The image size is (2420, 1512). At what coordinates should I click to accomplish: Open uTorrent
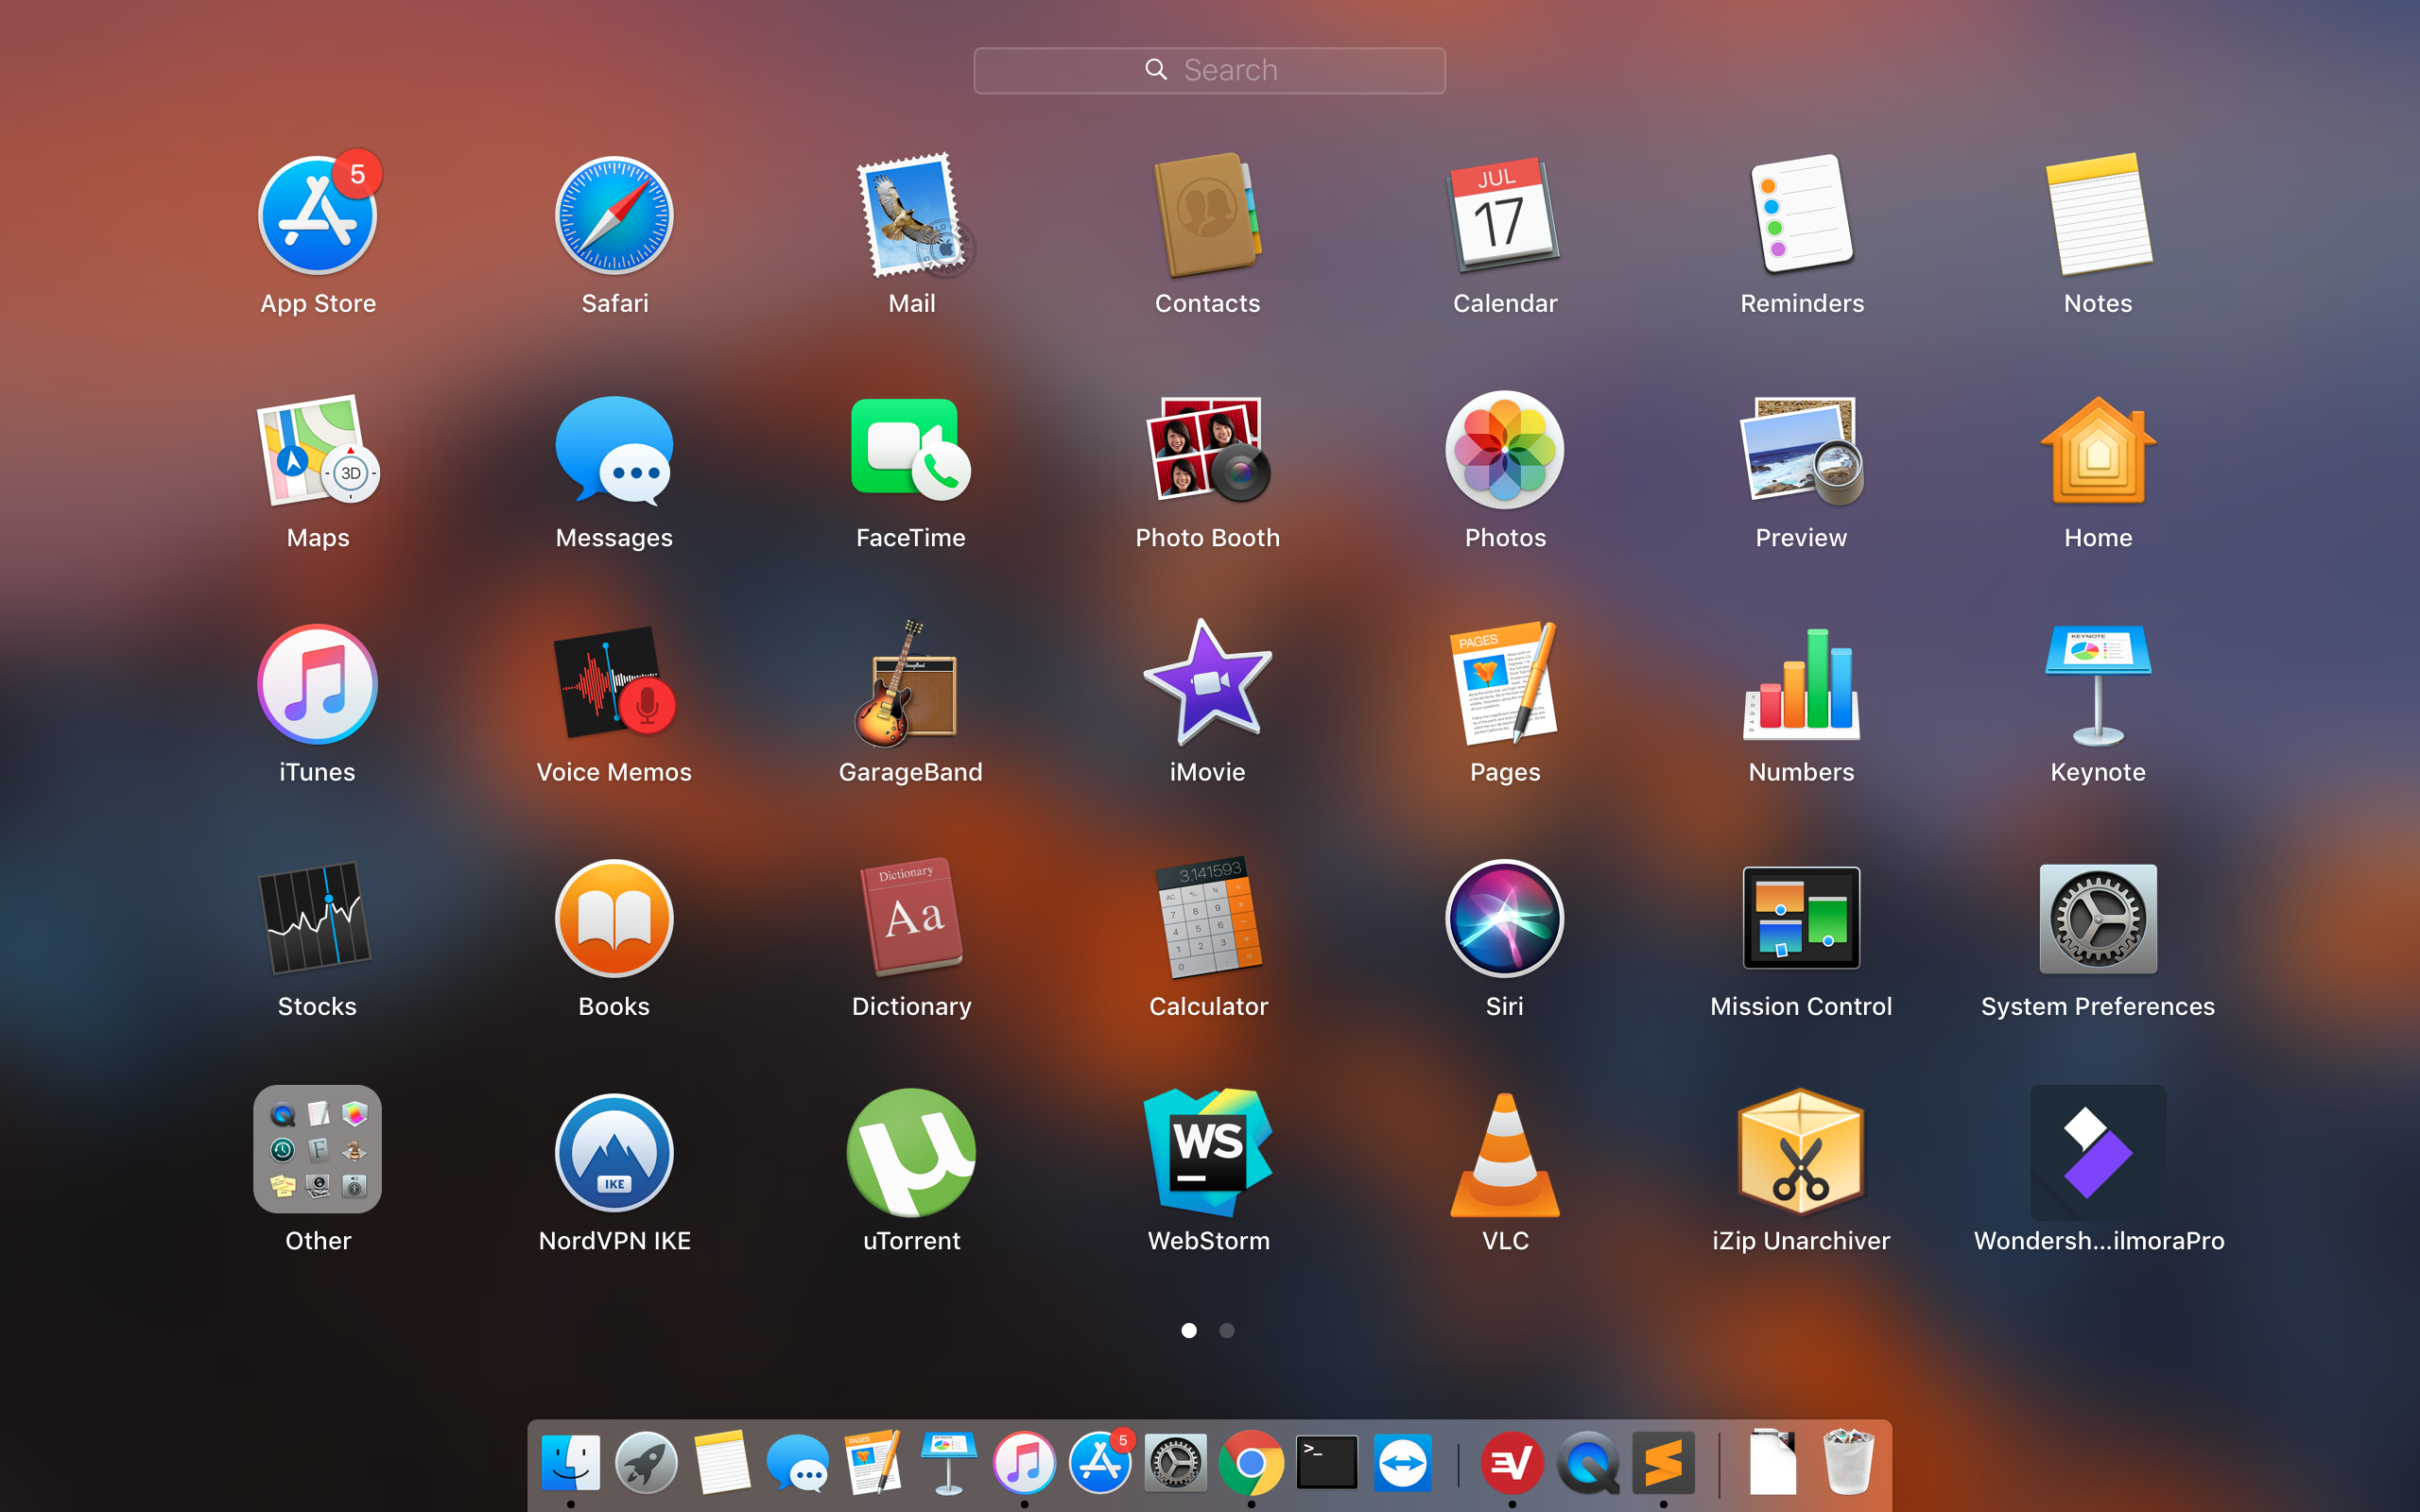(x=912, y=1153)
